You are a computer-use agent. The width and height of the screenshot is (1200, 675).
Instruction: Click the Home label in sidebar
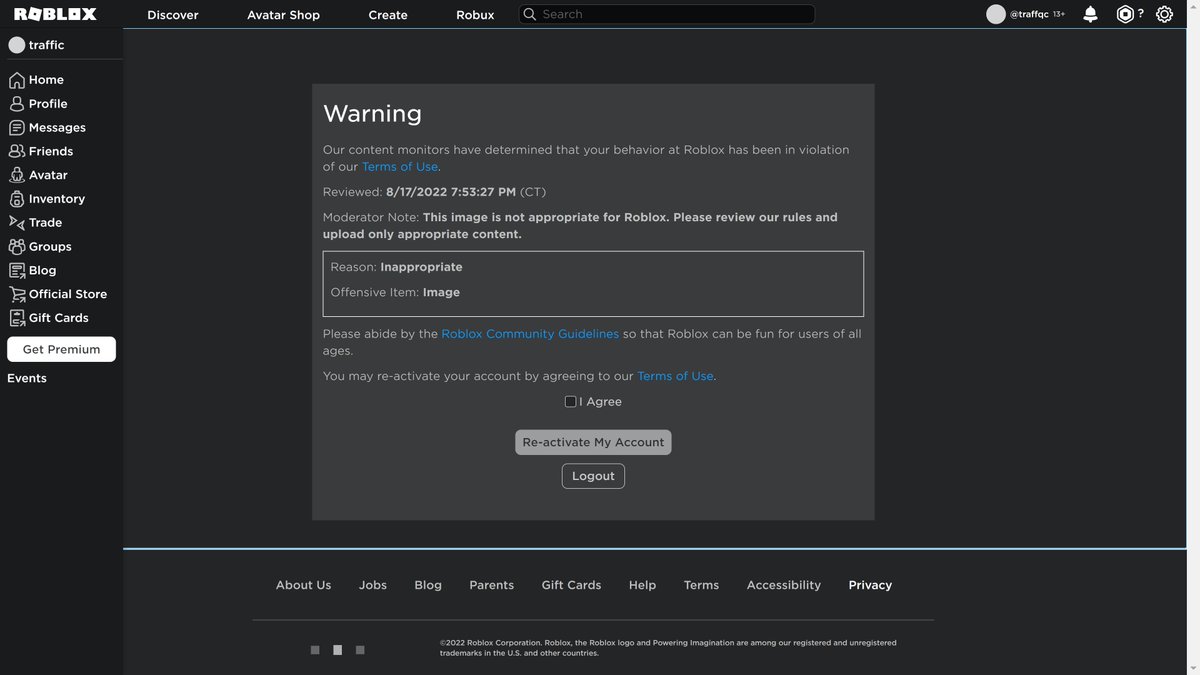pos(46,80)
